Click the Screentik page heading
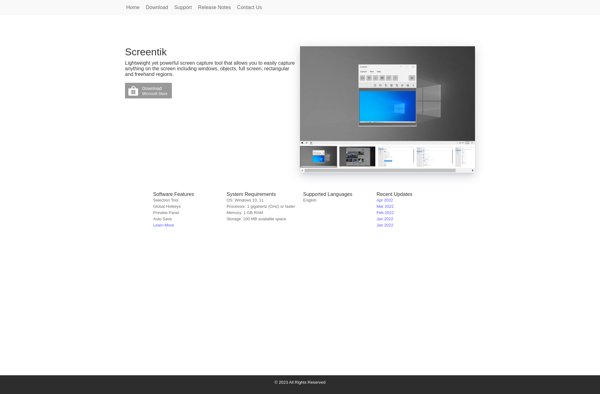The image size is (600, 394). pos(146,52)
